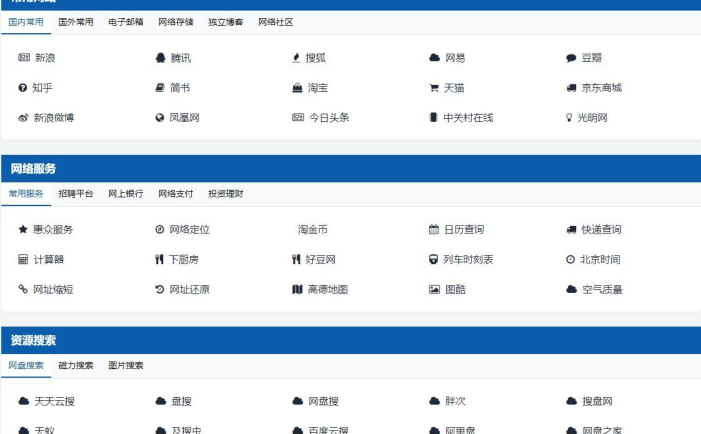Click the shopping cart icon beside 天猫

point(434,88)
